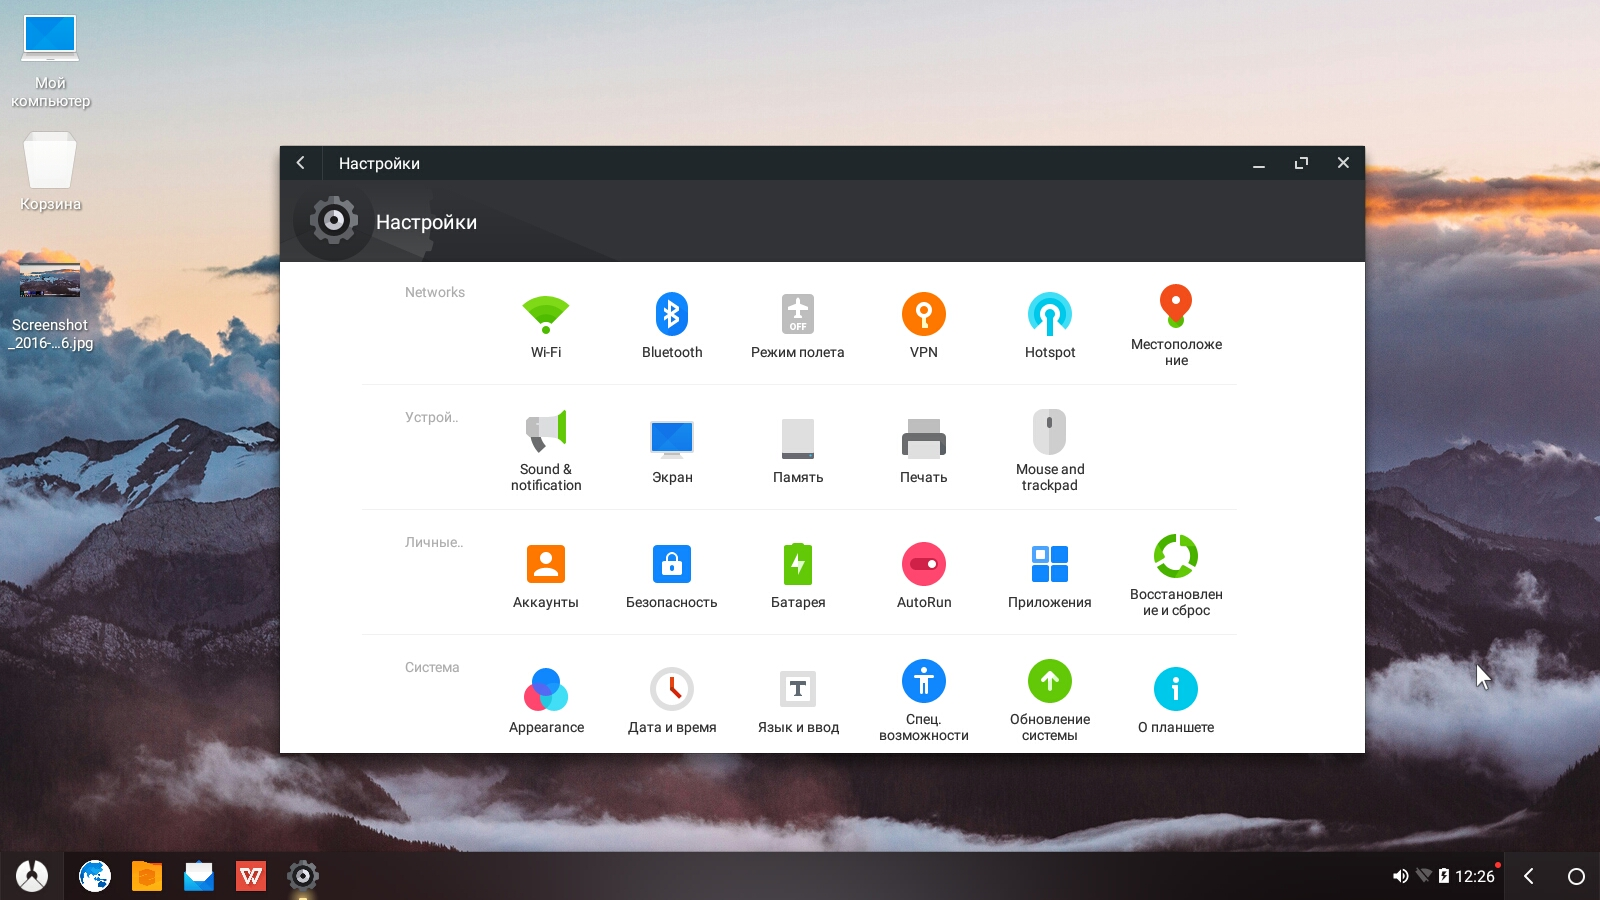The width and height of the screenshot is (1600, 900).
Task: Open О планшете about settings
Action: 1176,701
